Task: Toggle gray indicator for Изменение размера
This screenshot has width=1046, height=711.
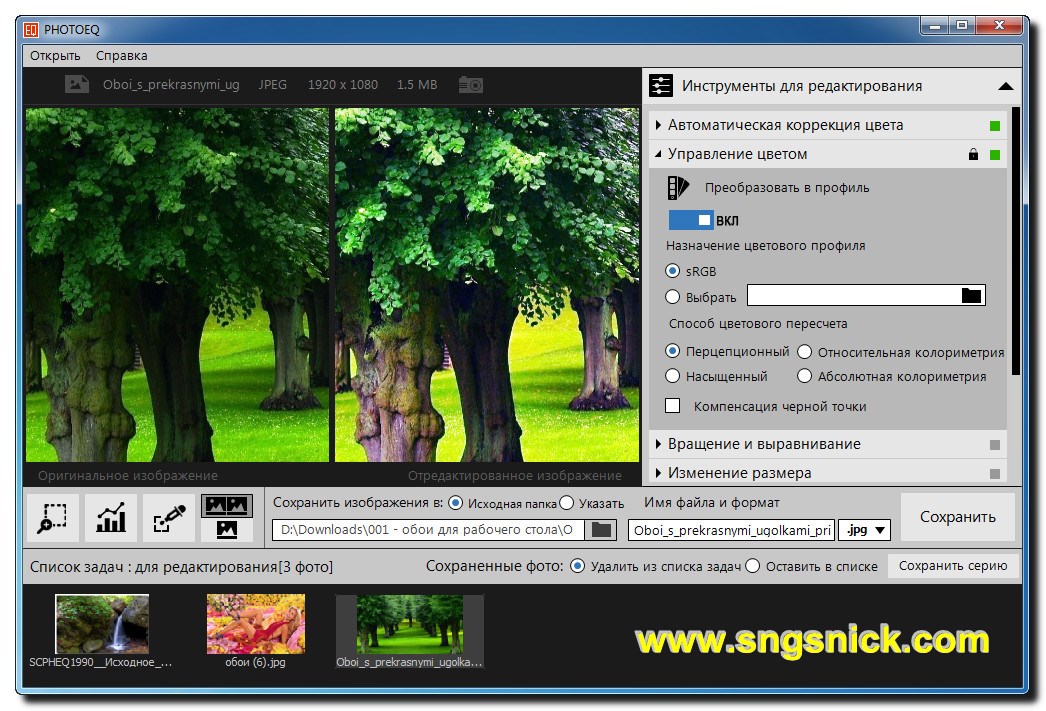Action: click(x=995, y=474)
